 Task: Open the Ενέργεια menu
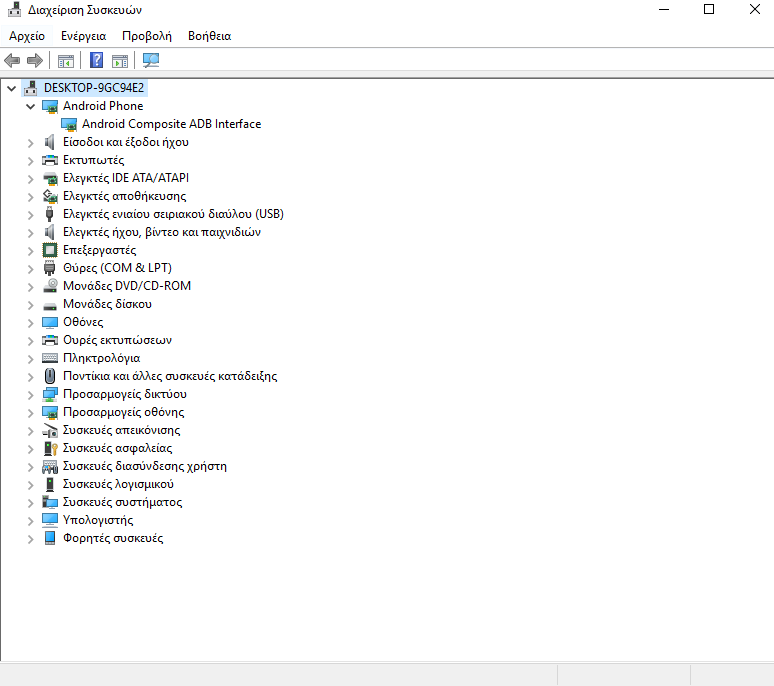tap(83, 36)
